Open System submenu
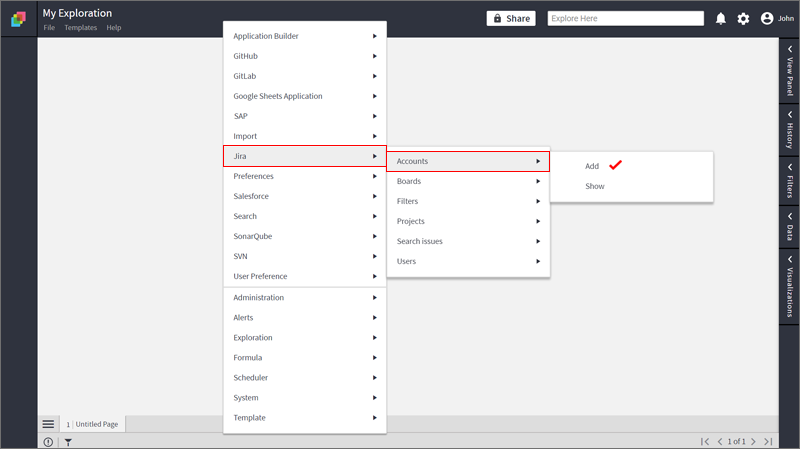Image resolution: width=800 pixels, height=449 pixels. (x=305, y=397)
